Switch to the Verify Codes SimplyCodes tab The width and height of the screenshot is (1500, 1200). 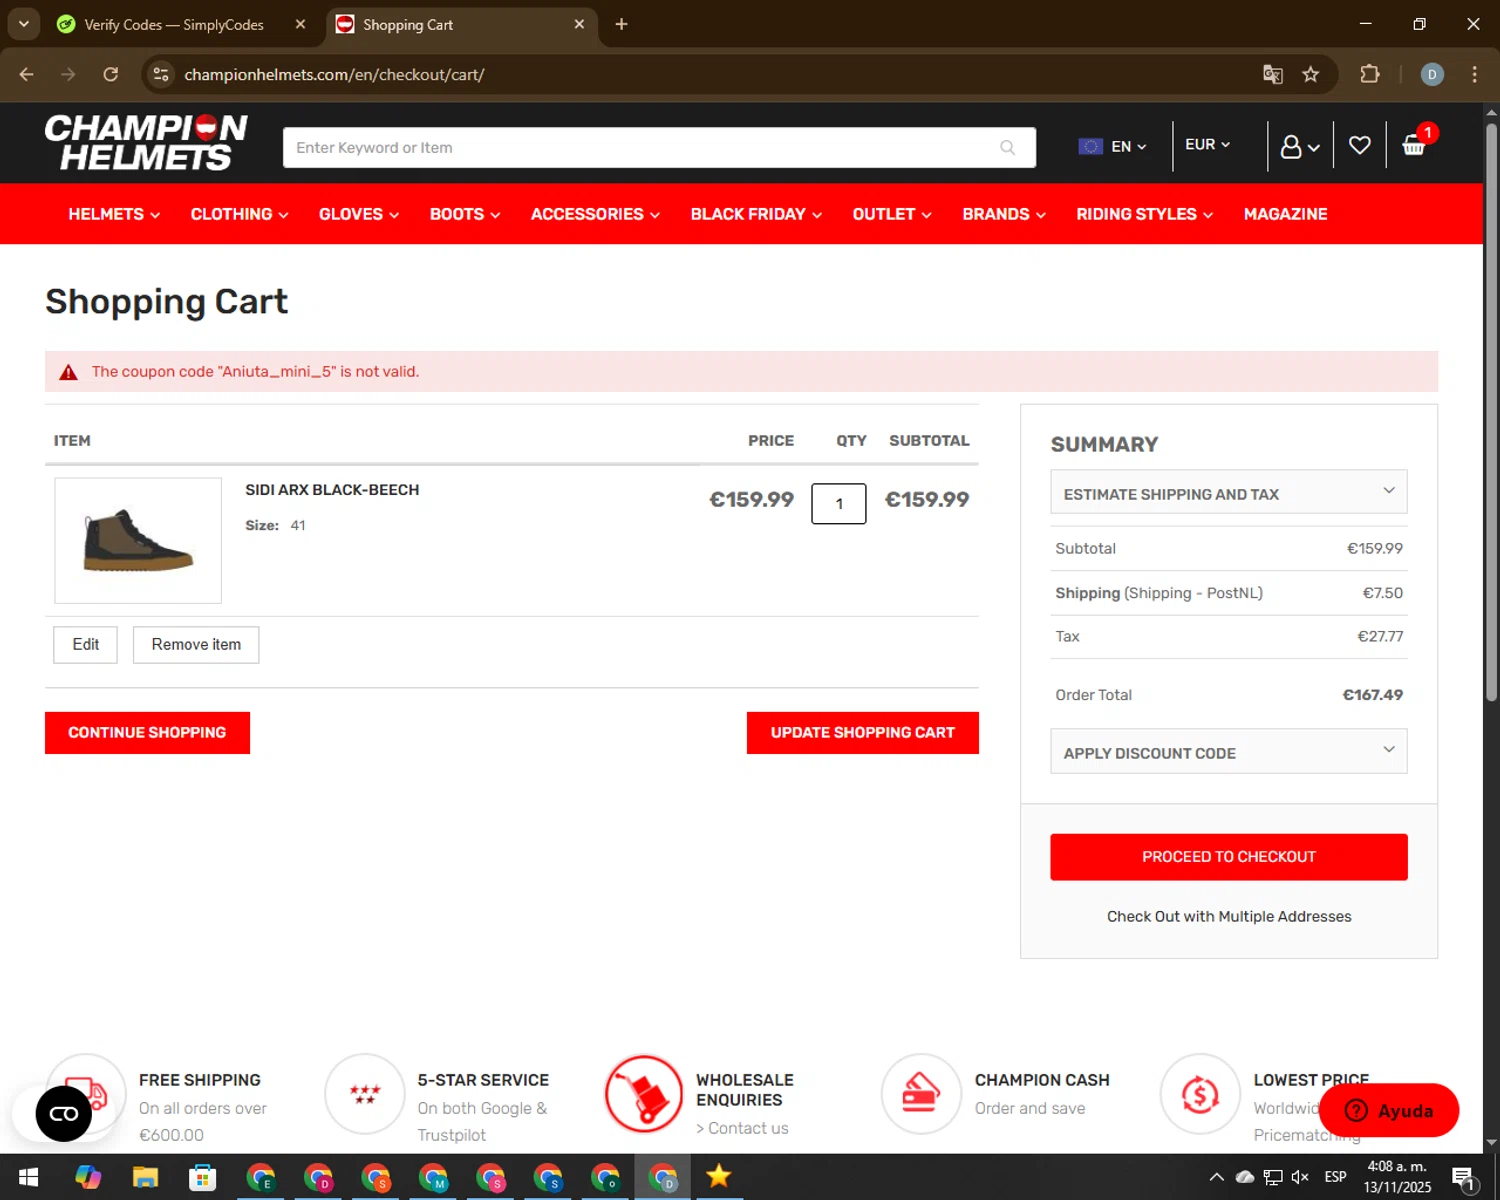[x=174, y=24]
